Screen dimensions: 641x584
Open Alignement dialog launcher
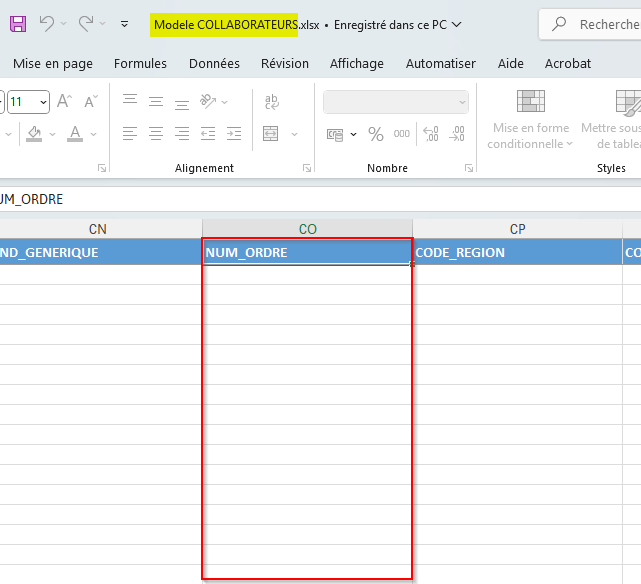coord(307,168)
